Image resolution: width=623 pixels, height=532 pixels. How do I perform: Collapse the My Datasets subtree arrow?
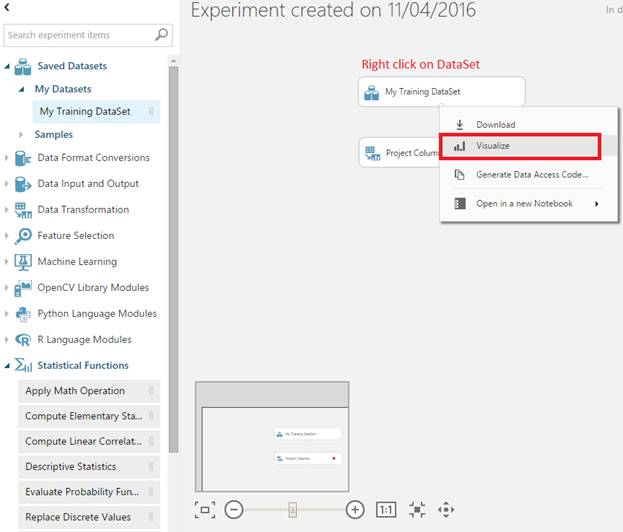pyautogui.click(x=22, y=89)
